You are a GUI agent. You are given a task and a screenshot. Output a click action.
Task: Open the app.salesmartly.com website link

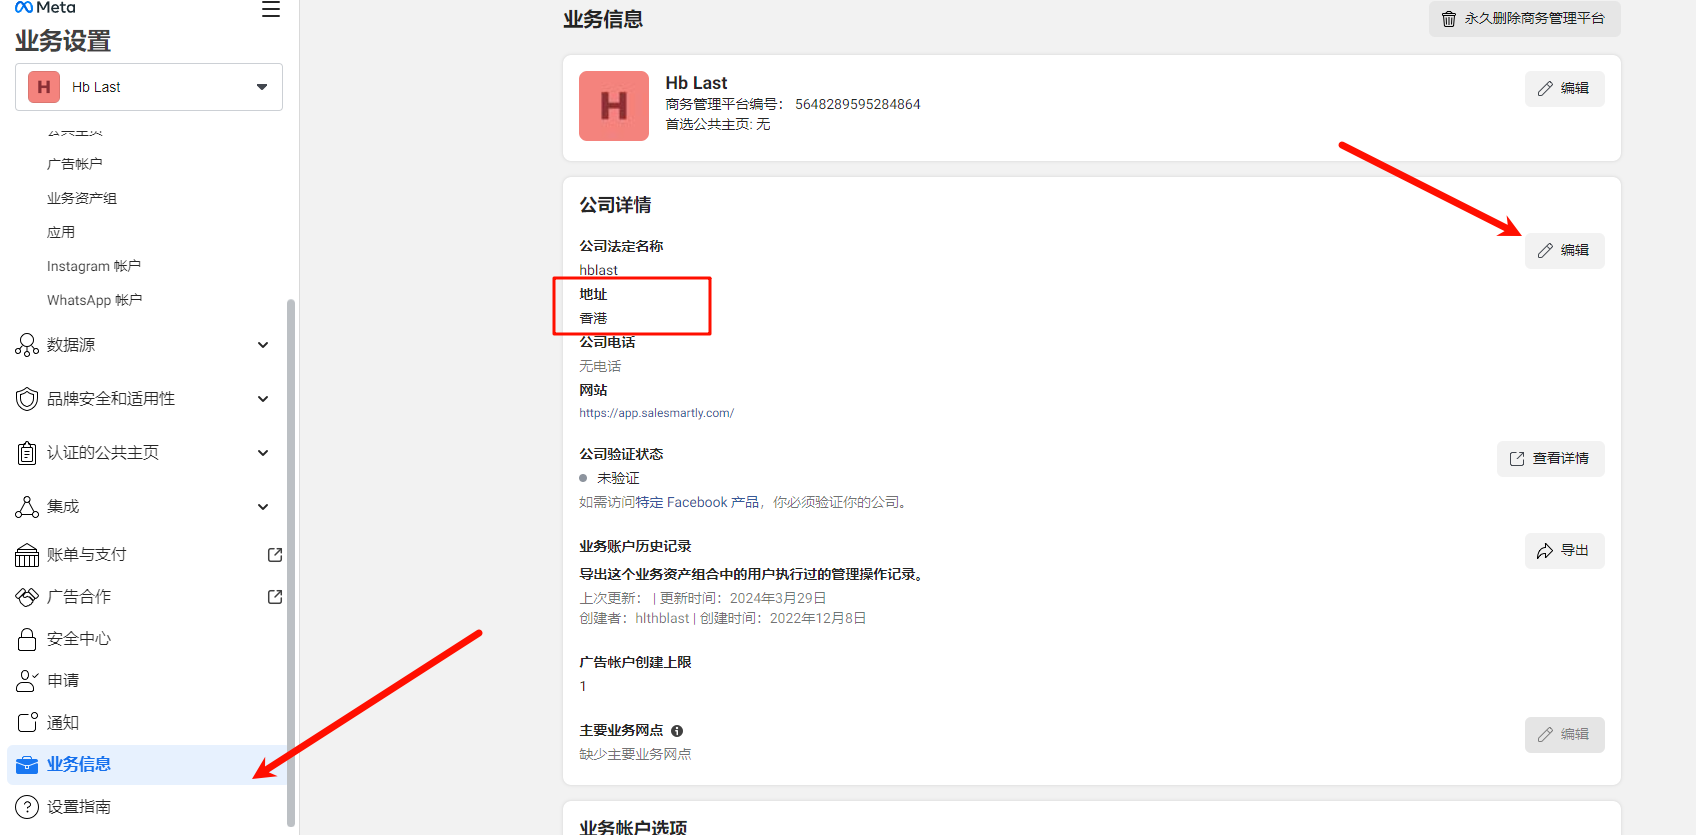(x=656, y=413)
